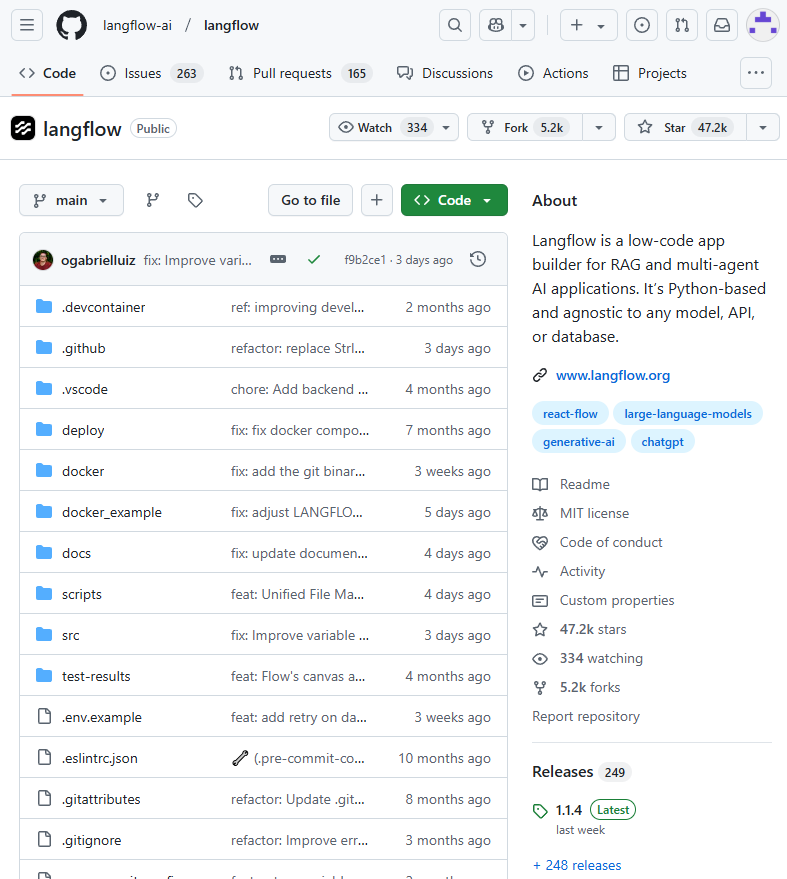Click the .env.example file icon
The height and width of the screenshot is (879, 787).
pyautogui.click(x=44, y=716)
